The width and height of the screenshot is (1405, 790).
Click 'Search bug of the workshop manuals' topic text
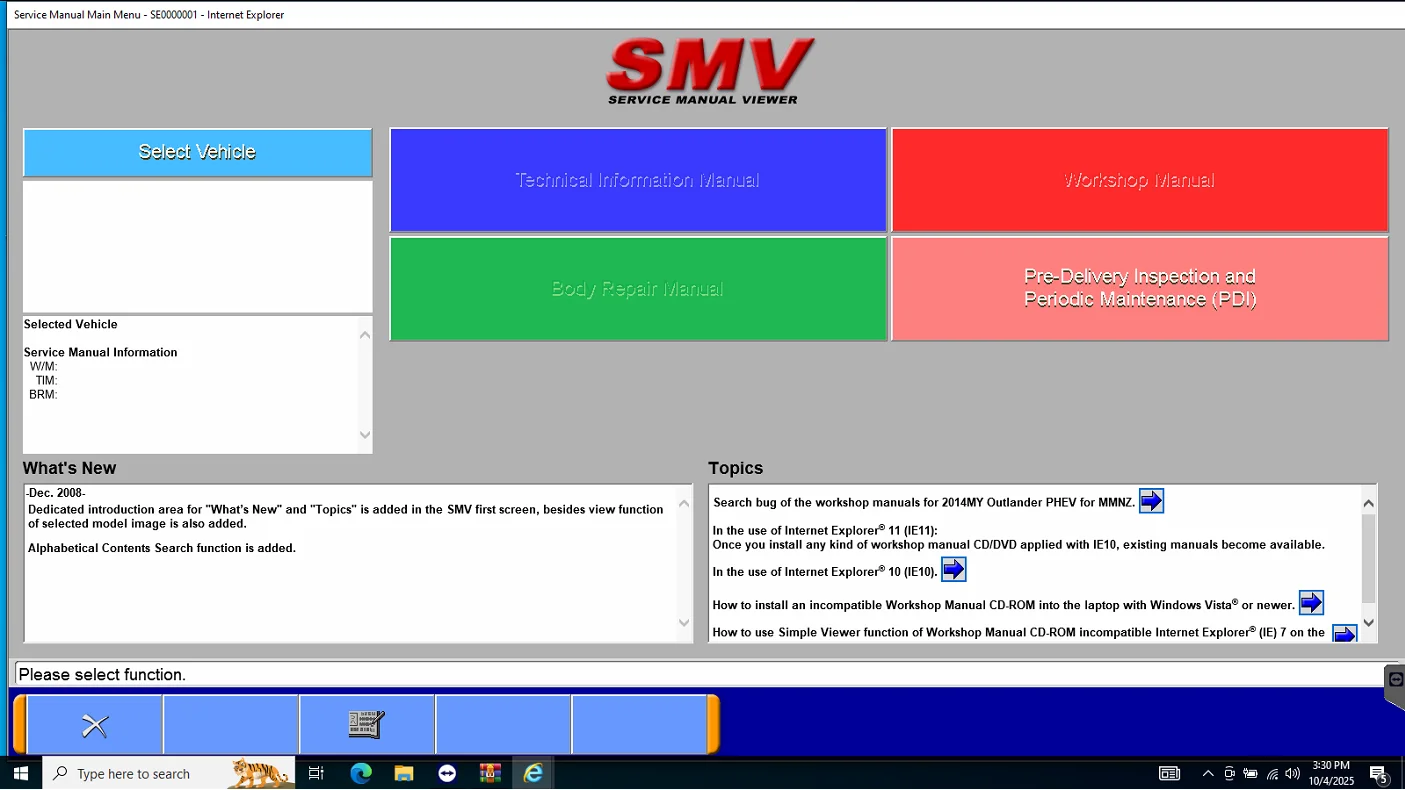click(924, 502)
